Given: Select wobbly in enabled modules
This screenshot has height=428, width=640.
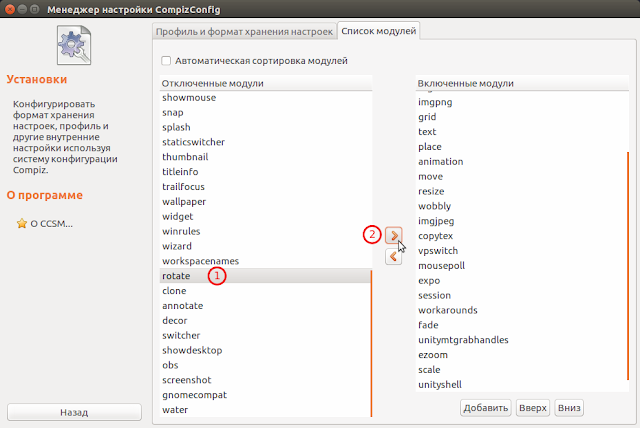Looking at the screenshot, I should [x=521, y=206].
